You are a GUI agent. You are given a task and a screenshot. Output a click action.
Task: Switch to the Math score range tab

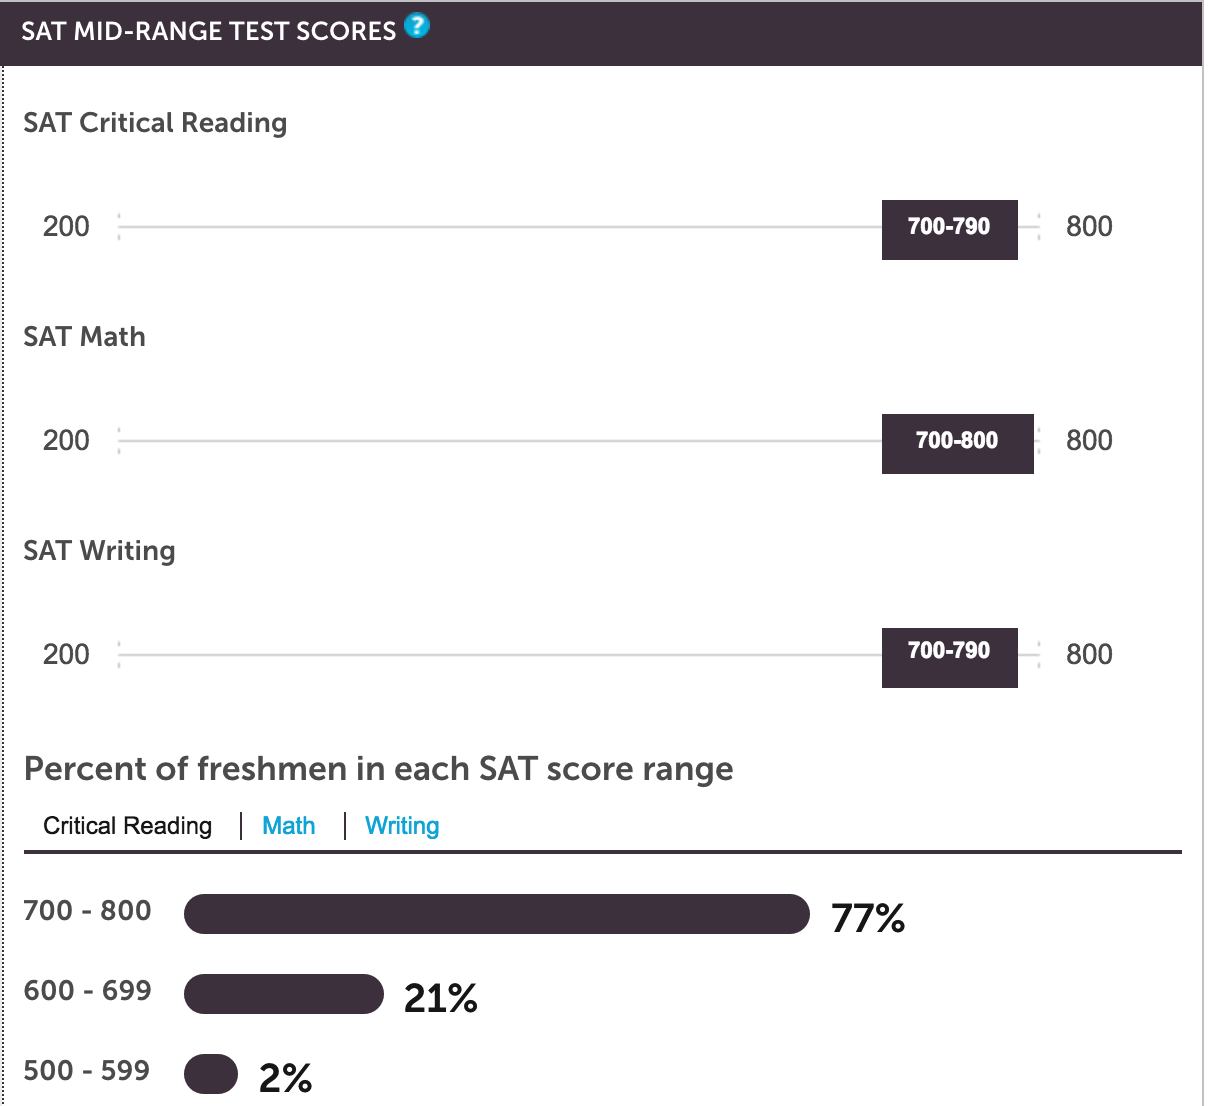click(x=288, y=826)
